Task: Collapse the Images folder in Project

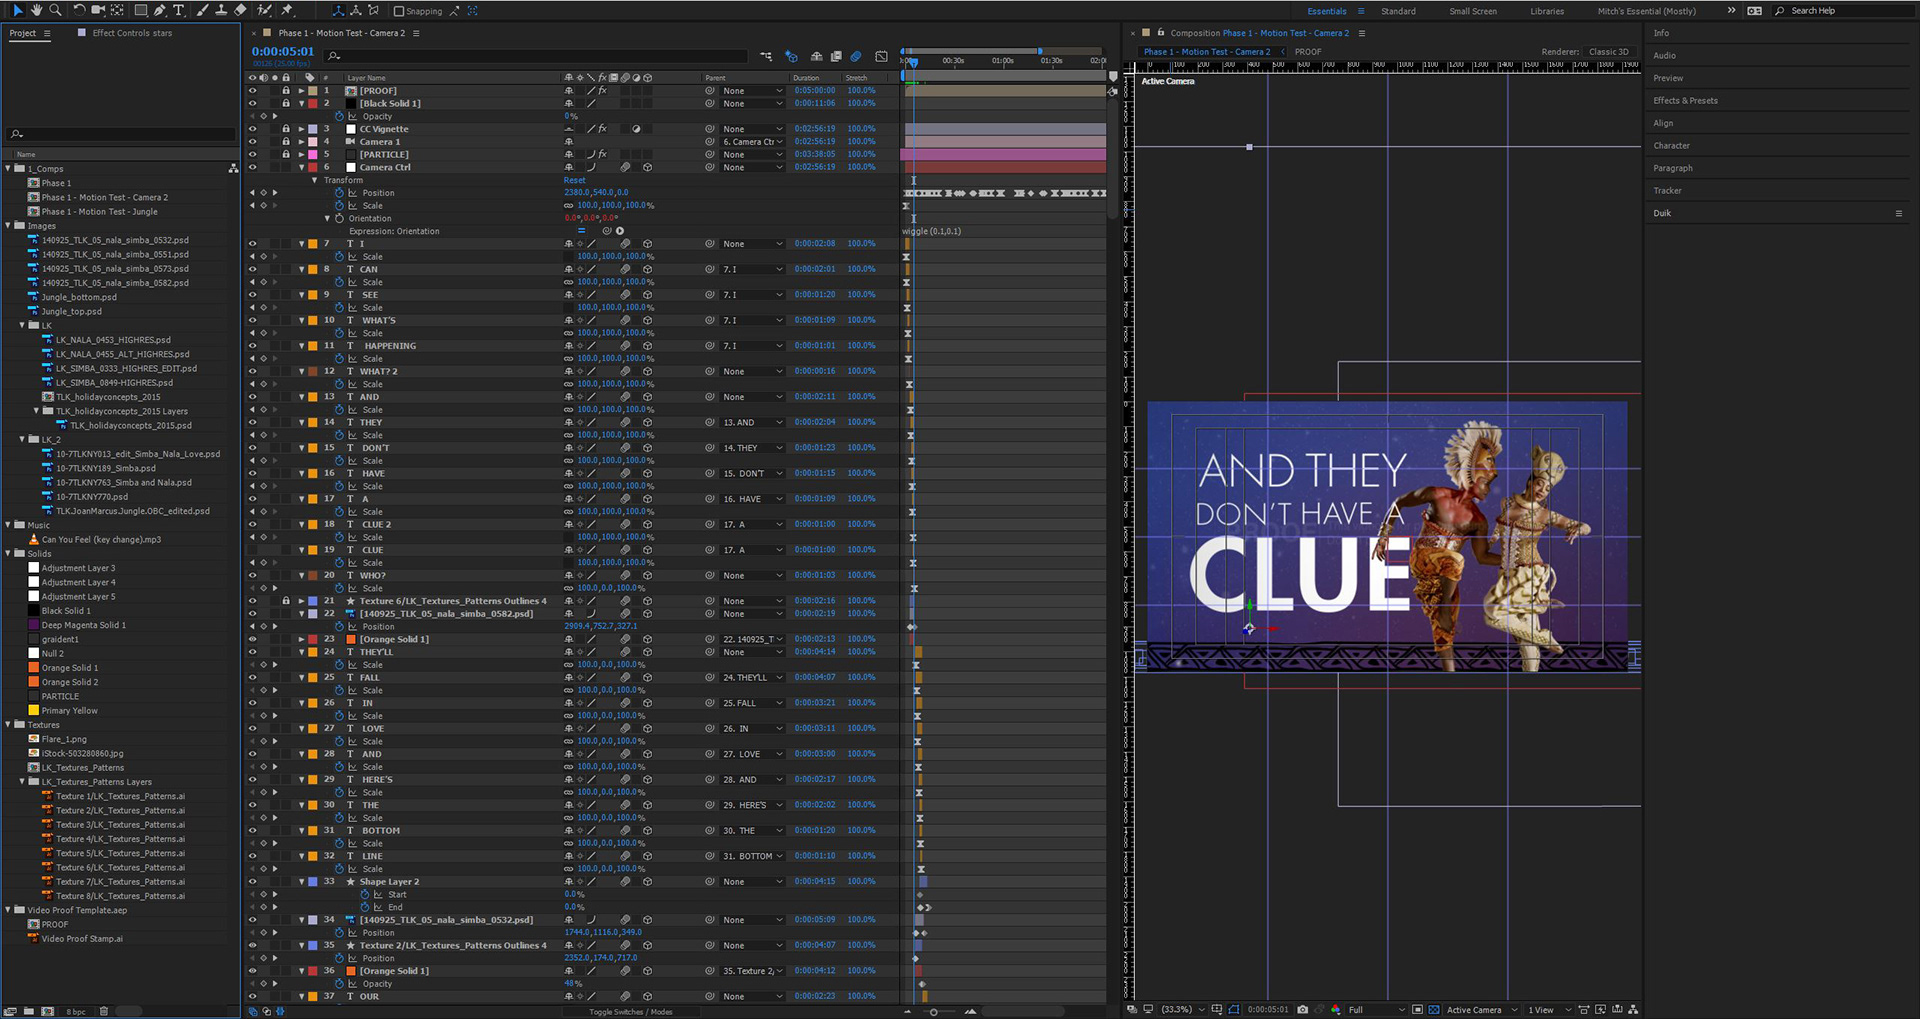Action: 9,226
